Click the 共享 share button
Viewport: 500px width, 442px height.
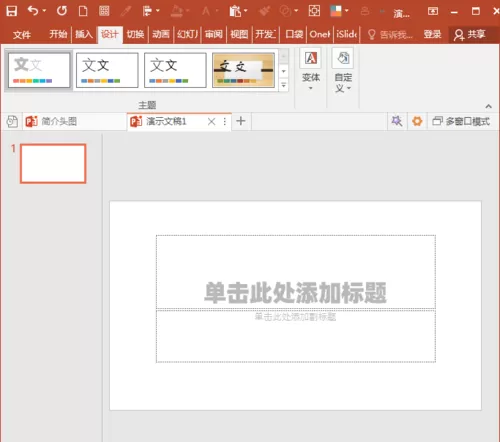pyautogui.click(x=470, y=34)
